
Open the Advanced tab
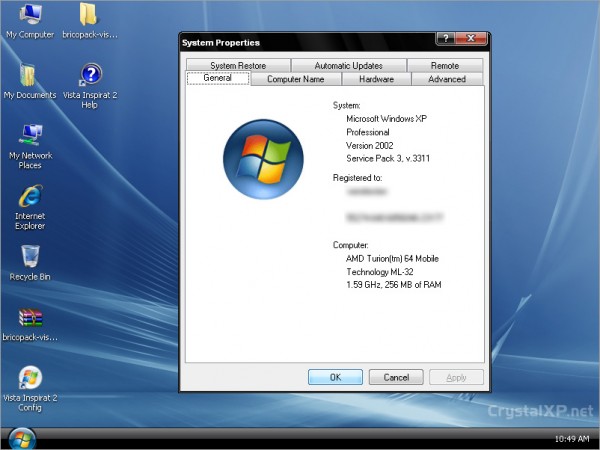[x=447, y=79]
